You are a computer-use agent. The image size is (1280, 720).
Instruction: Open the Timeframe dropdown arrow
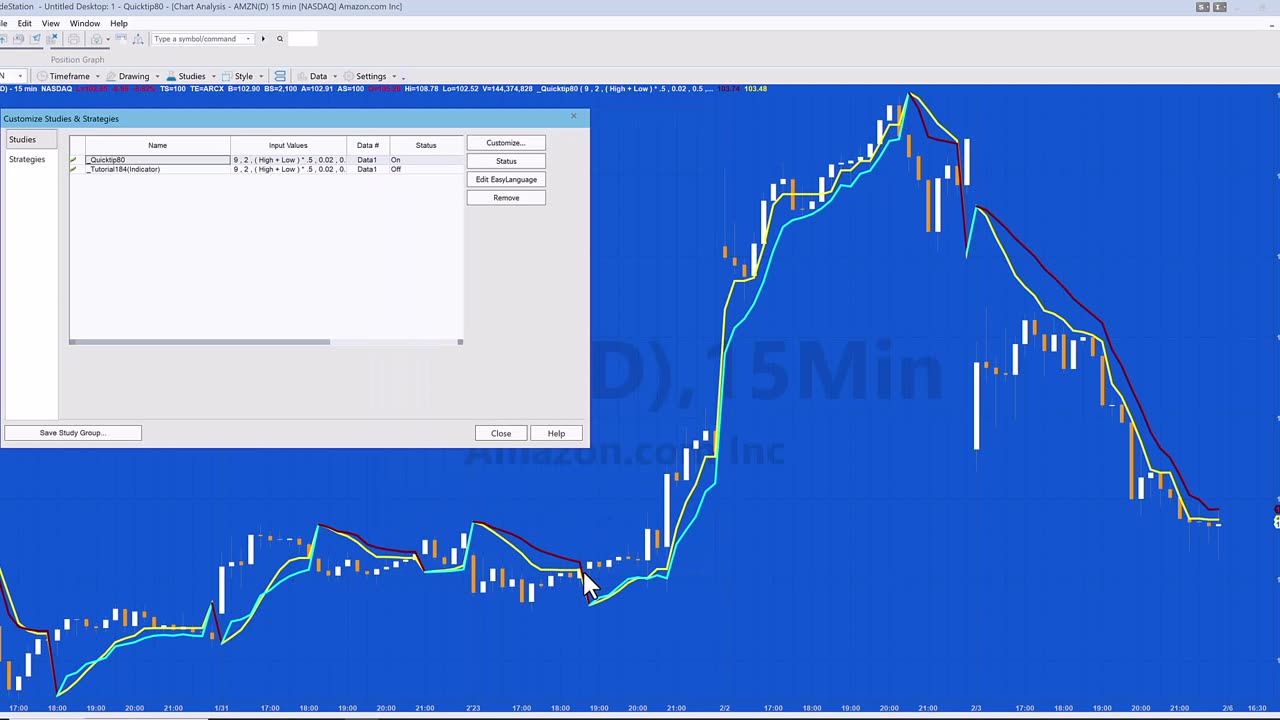[x=97, y=76]
